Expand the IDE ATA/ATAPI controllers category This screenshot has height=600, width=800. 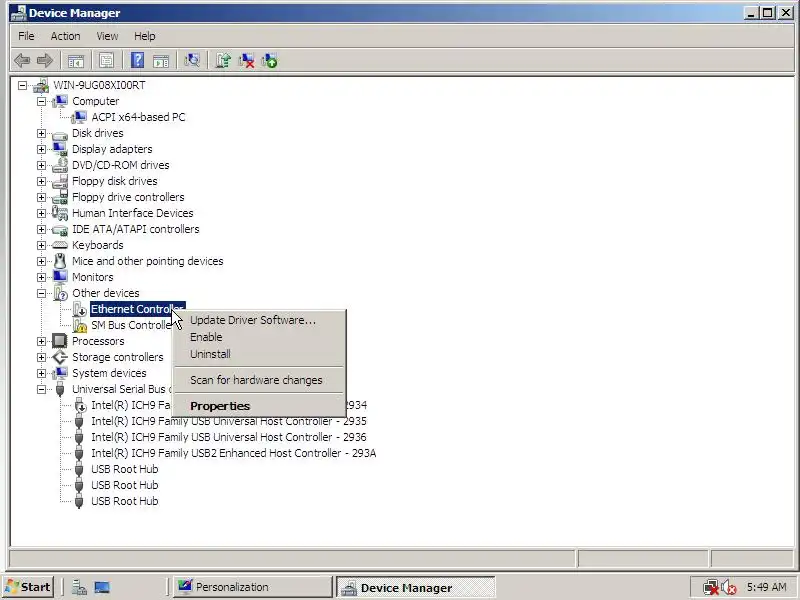[41, 230]
